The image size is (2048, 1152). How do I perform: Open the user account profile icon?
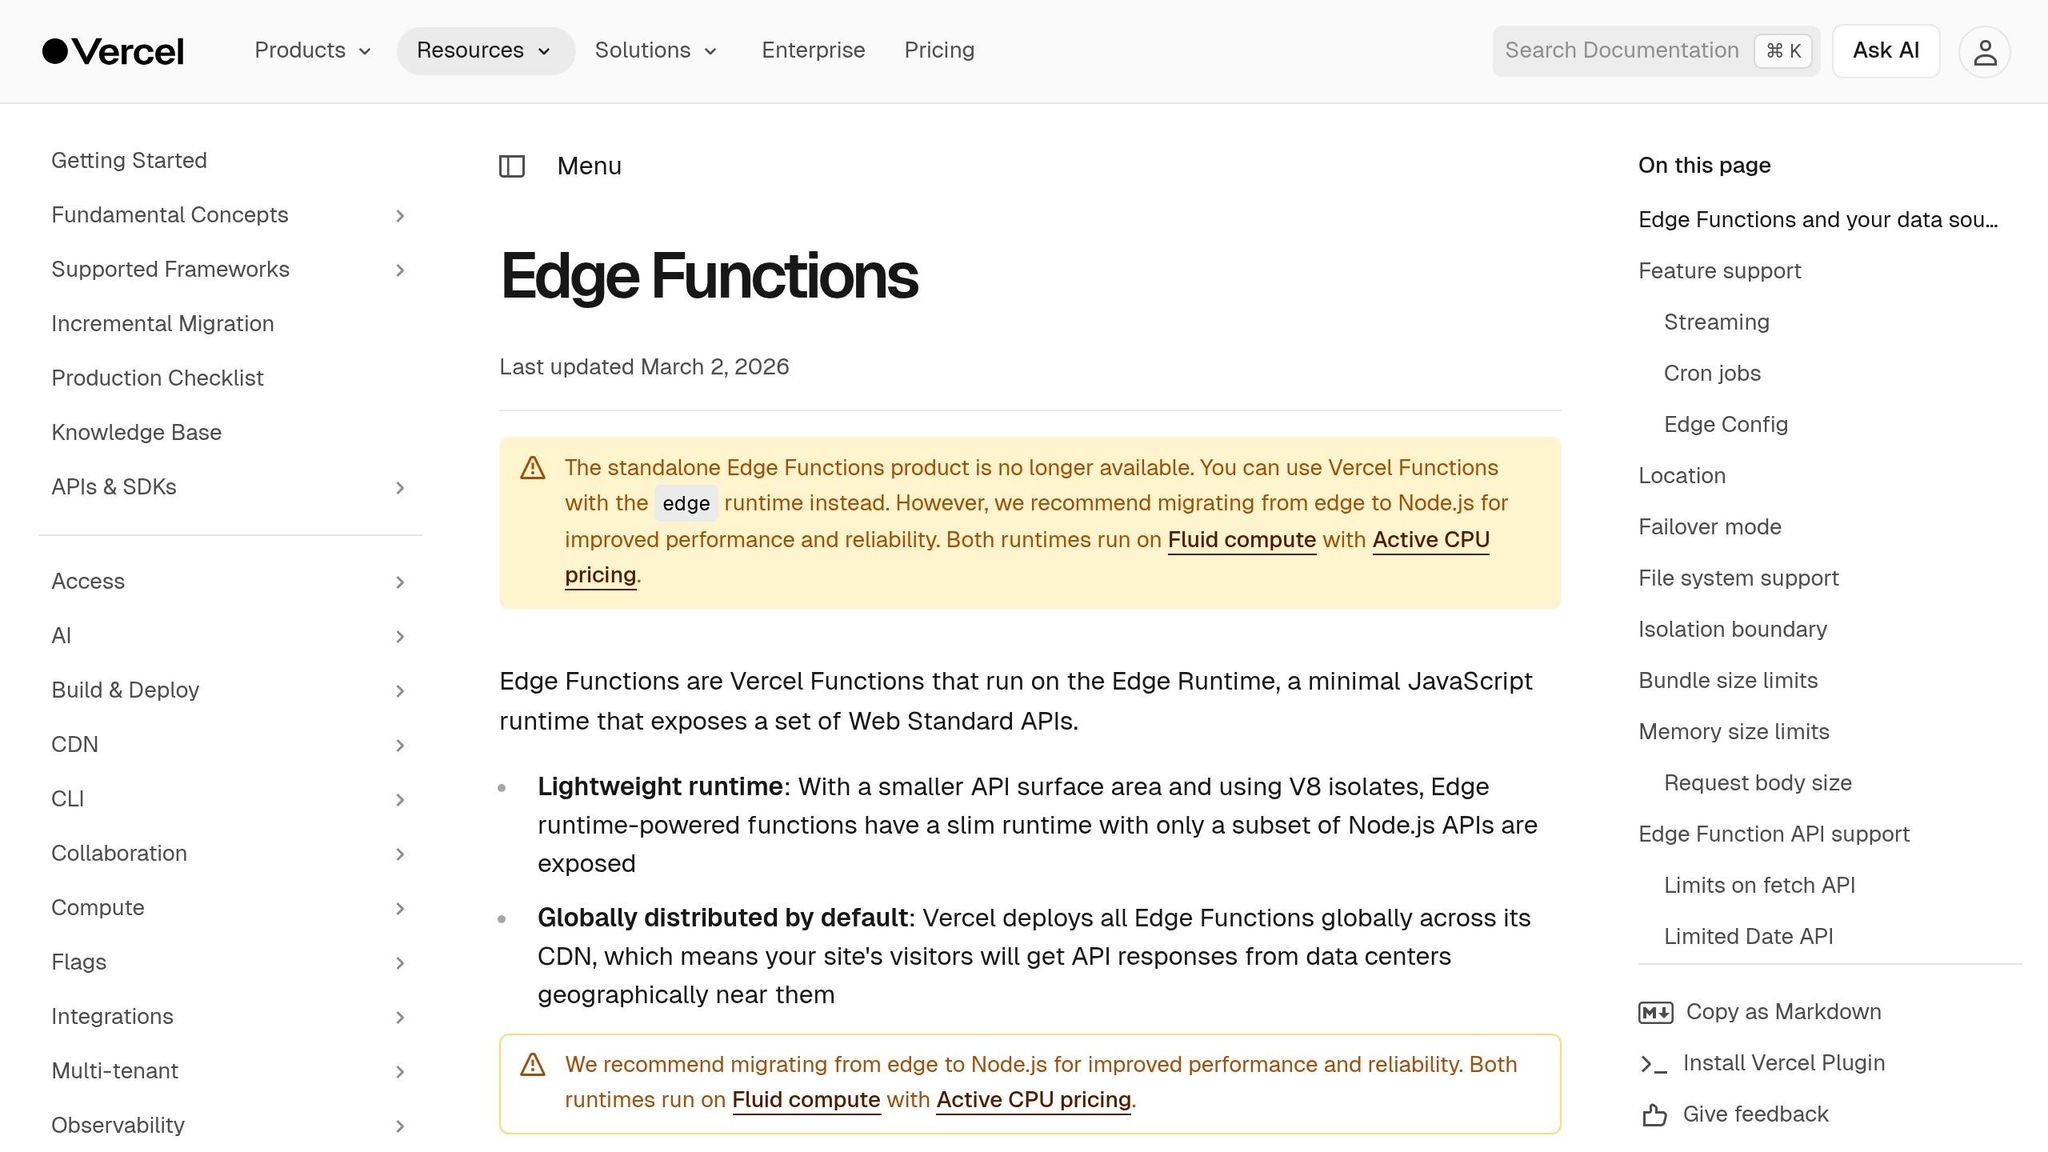pos(1984,51)
